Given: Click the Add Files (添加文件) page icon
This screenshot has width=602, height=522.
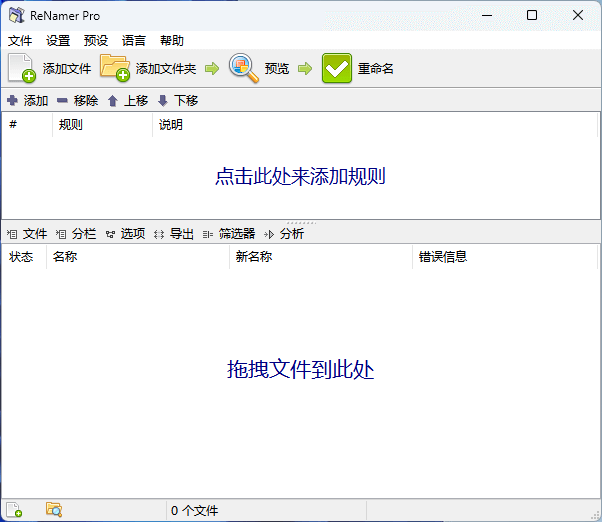Looking at the screenshot, I should 22,68.
